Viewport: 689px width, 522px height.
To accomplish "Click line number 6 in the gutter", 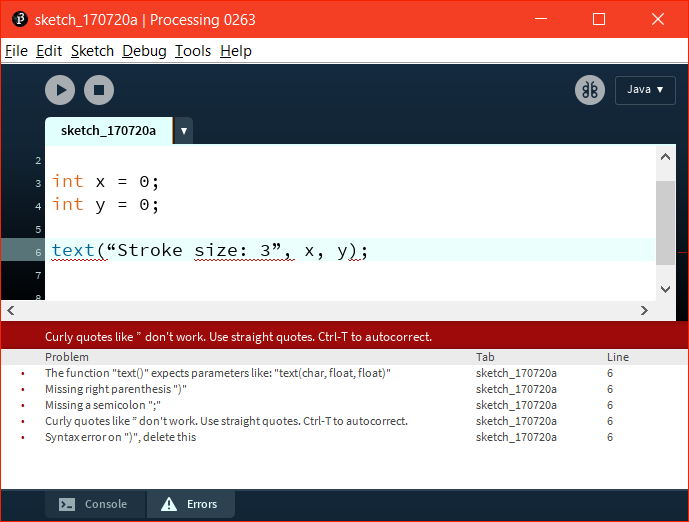I will [38, 252].
